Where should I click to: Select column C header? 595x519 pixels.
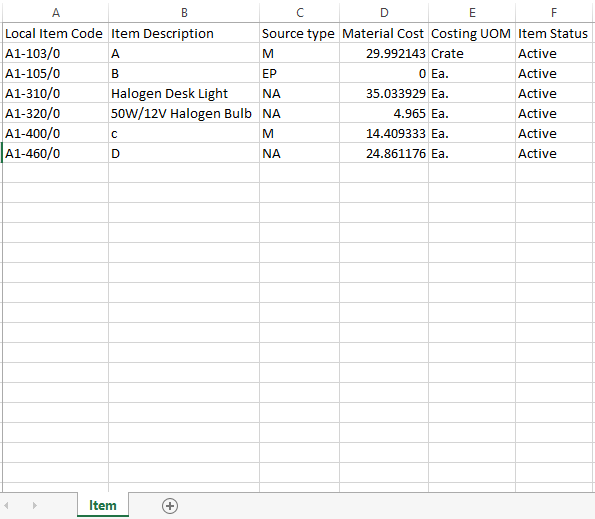click(x=300, y=13)
